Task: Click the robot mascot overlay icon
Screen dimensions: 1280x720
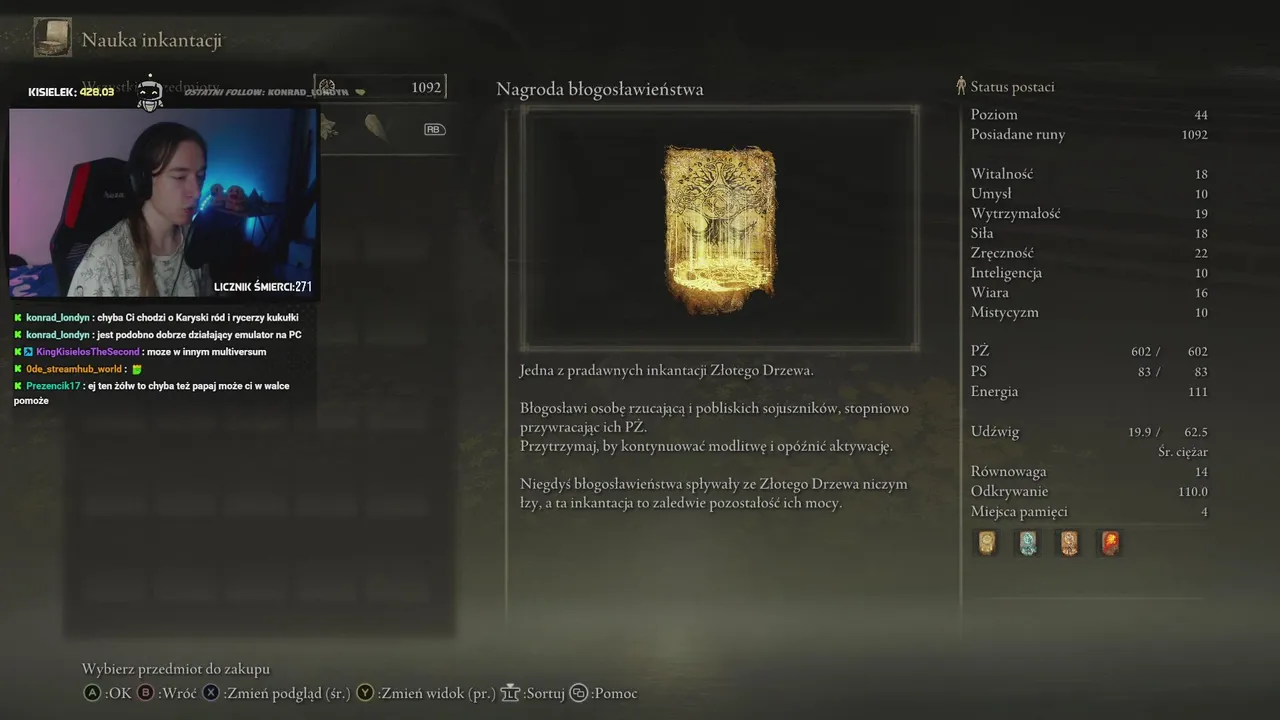Action: pos(150,92)
